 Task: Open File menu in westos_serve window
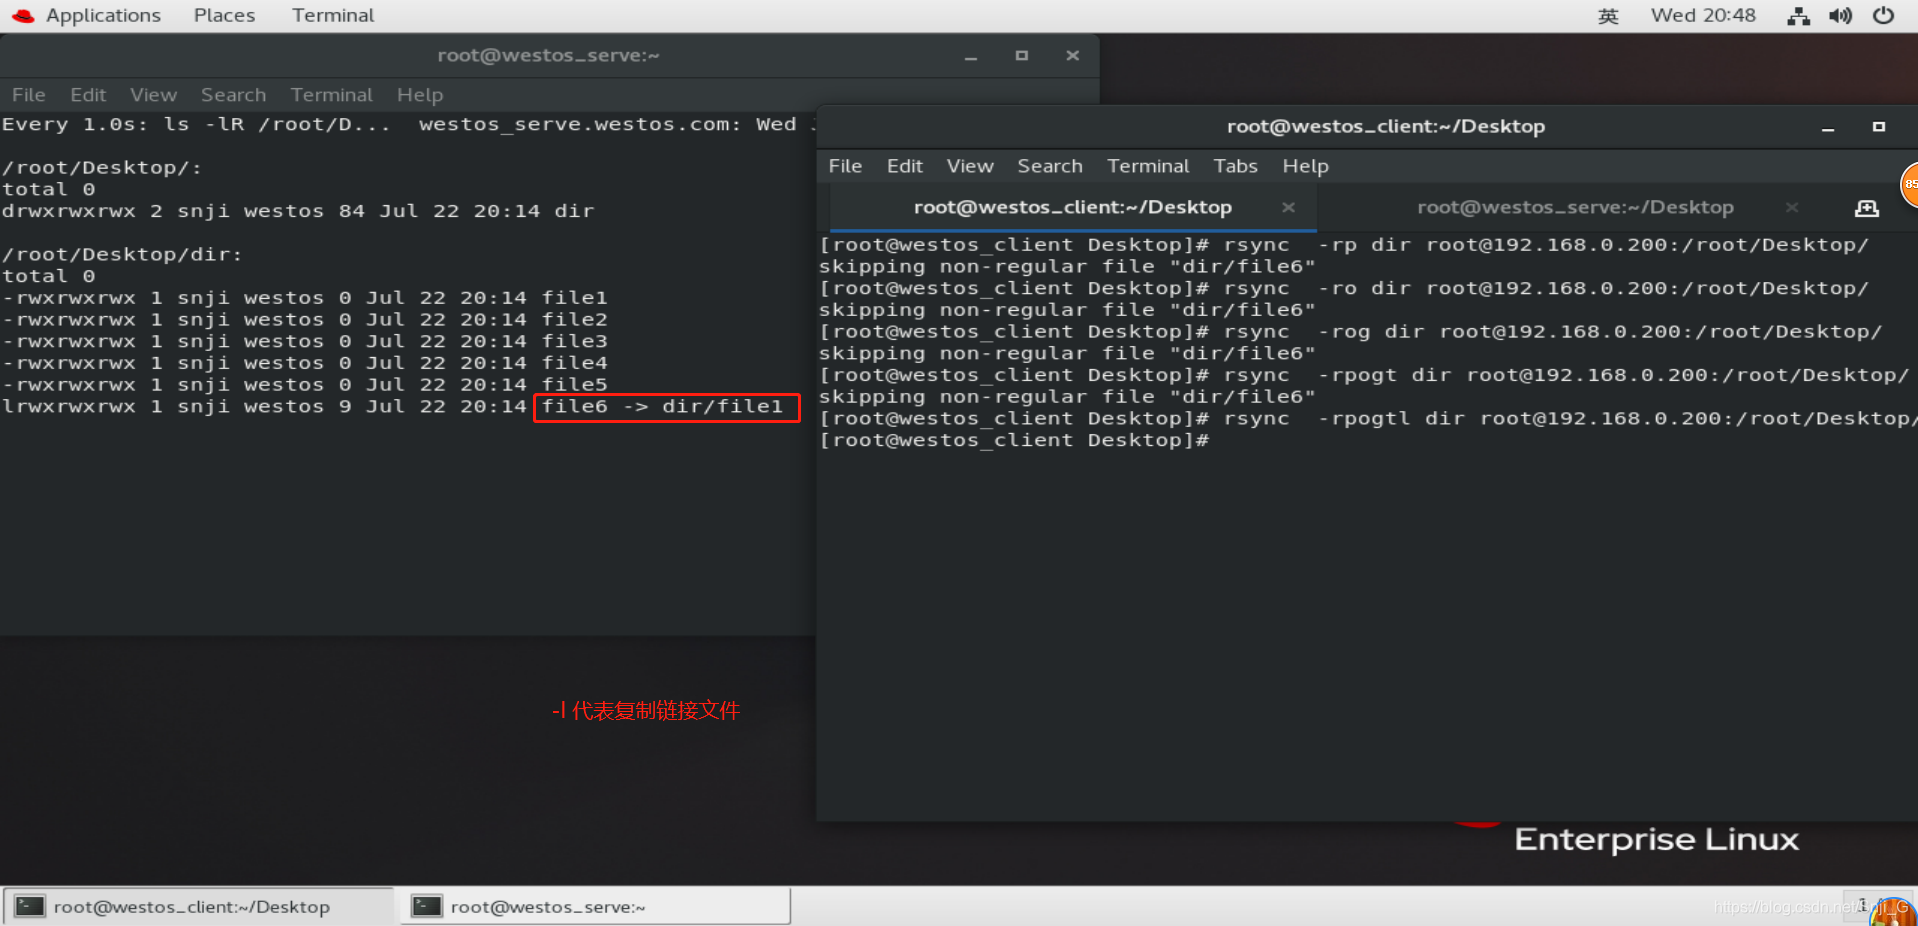28,95
